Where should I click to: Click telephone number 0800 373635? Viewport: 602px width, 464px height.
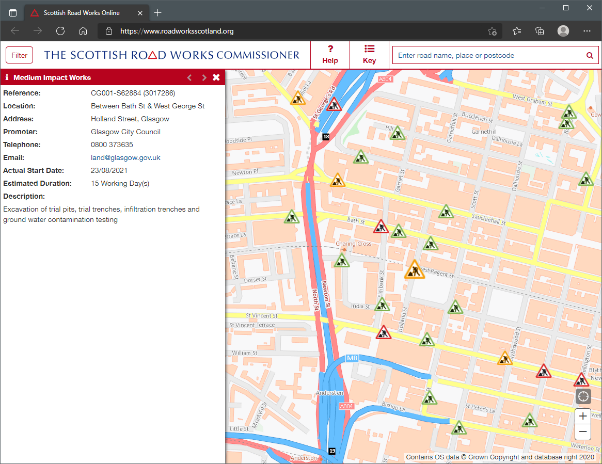112,145
